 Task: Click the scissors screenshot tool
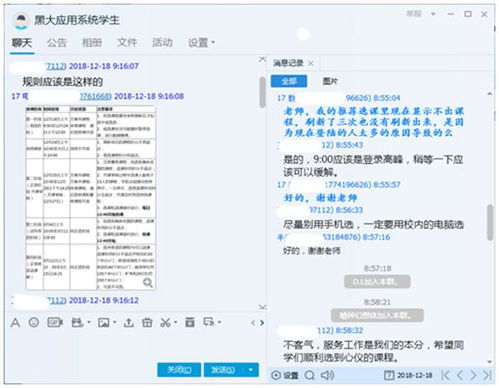[166, 322]
